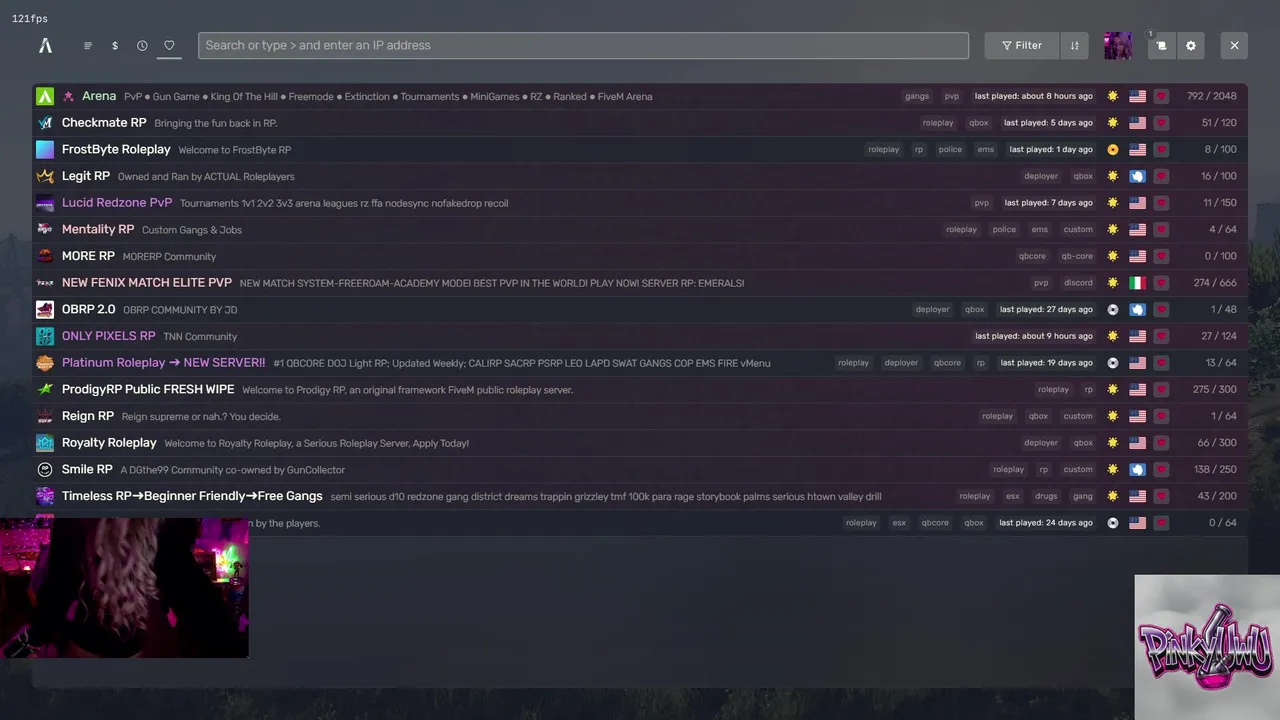Click the '792 / 2048' player count
Viewport: 1280px width, 720px height.
tap(1212, 96)
